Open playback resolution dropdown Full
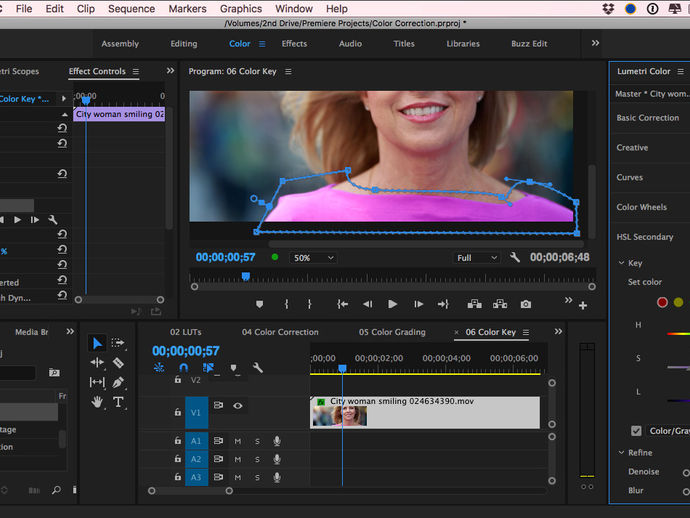The width and height of the screenshot is (690, 518). 477,258
